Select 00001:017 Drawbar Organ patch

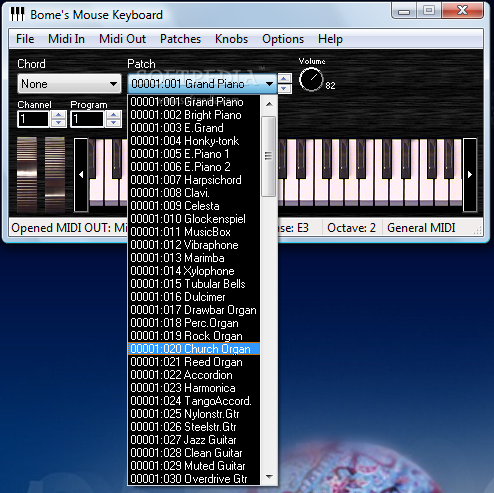(x=194, y=310)
